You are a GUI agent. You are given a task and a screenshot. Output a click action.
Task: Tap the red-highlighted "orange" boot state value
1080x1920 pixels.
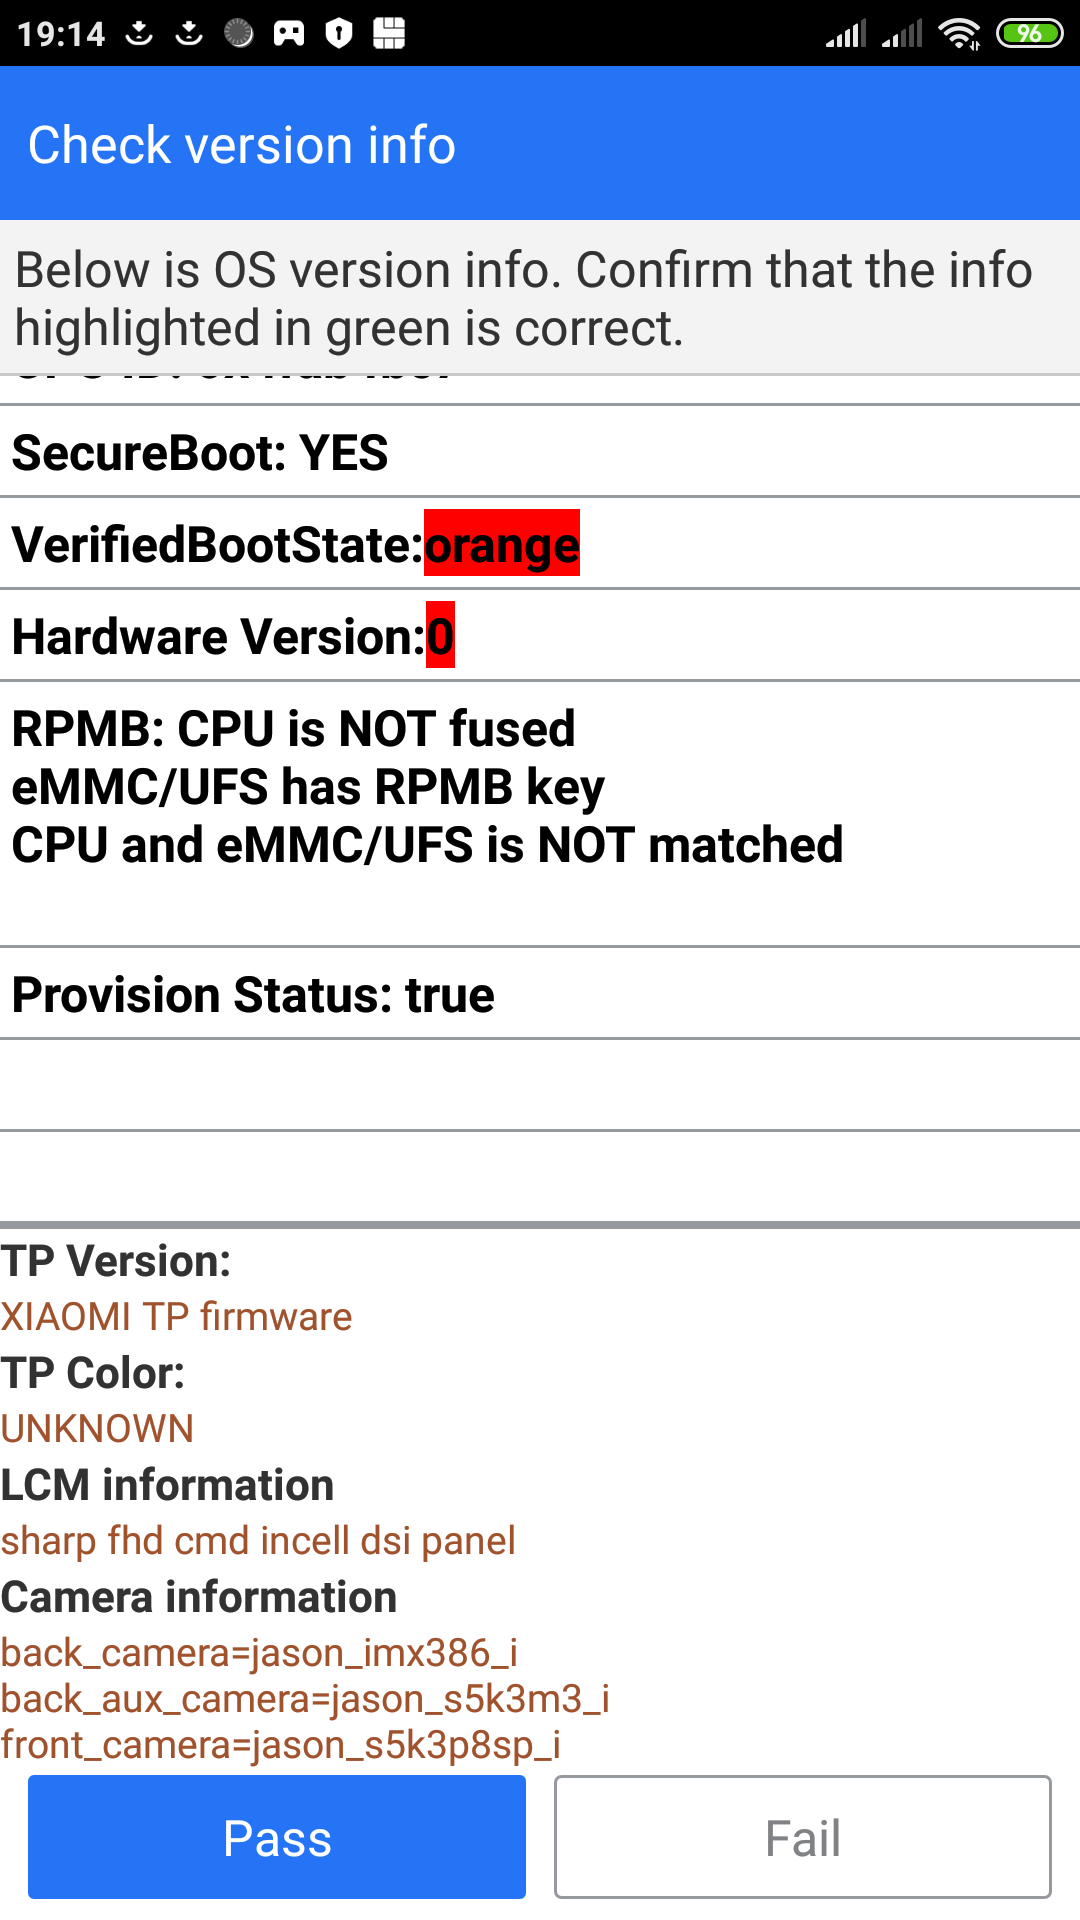[x=502, y=544]
